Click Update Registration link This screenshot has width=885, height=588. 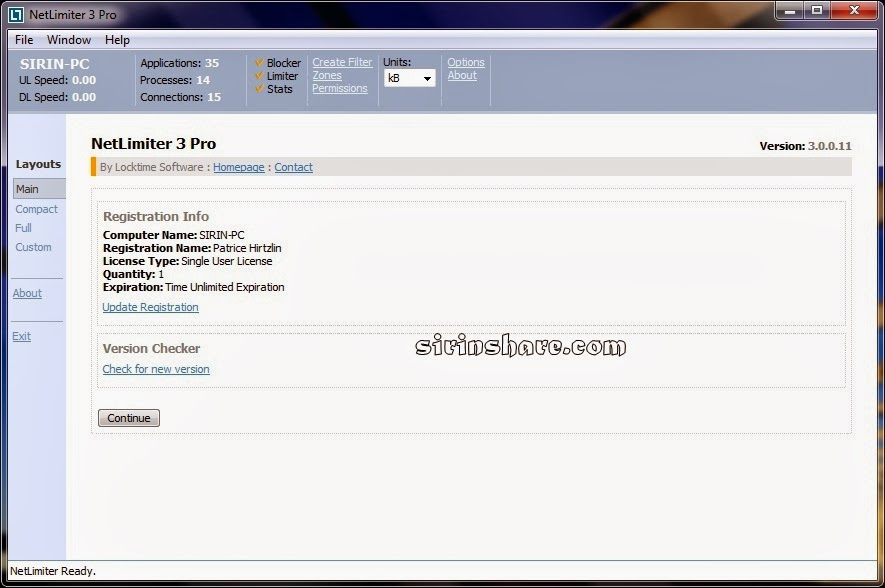click(151, 307)
